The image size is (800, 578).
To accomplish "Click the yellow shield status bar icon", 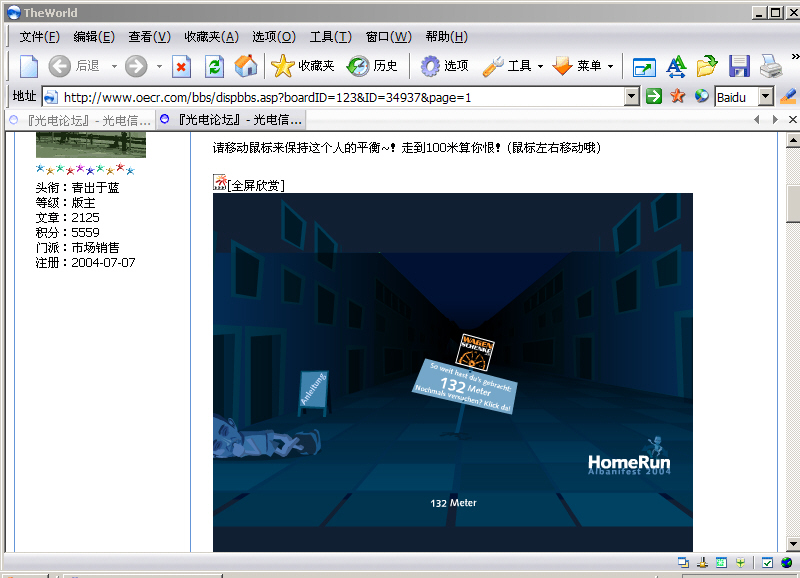I will 740,562.
